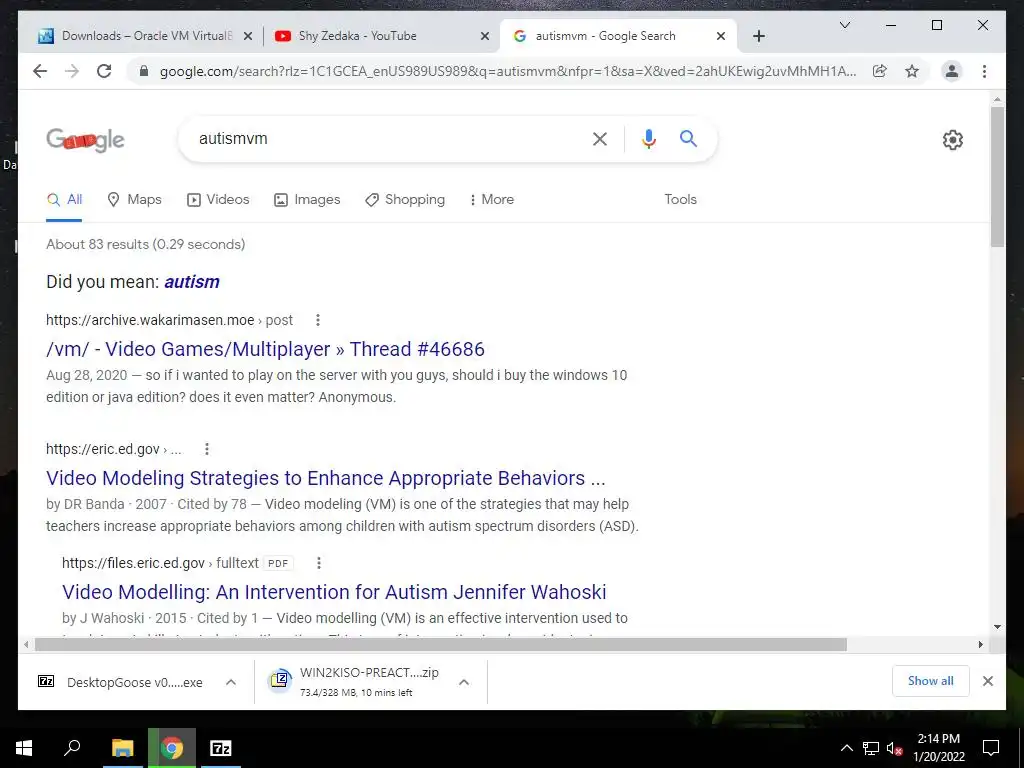Click the 'autism' did-you-mean suggestion
Screen dimensions: 1024x768
(x=191, y=281)
